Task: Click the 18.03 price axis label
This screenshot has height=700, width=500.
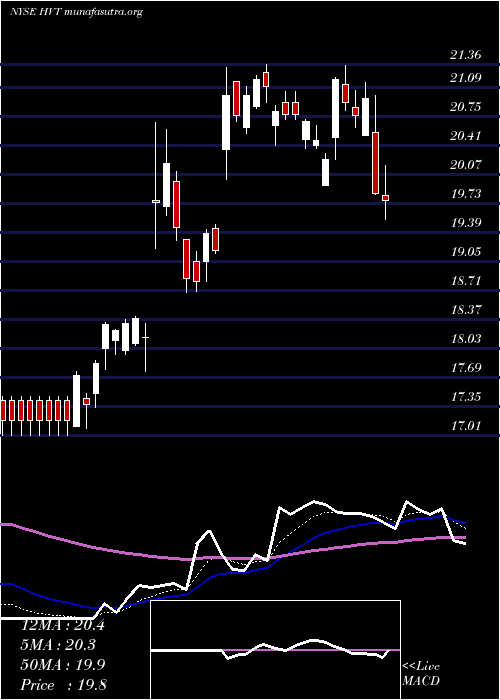Action: coord(466,339)
